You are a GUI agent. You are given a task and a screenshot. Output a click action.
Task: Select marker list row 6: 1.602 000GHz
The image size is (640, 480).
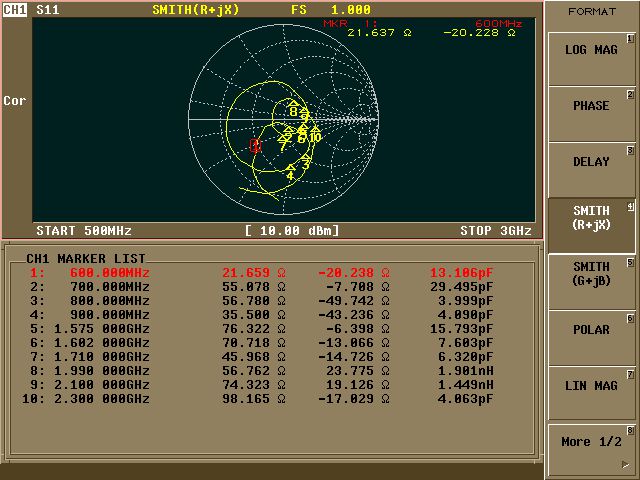tap(261, 342)
